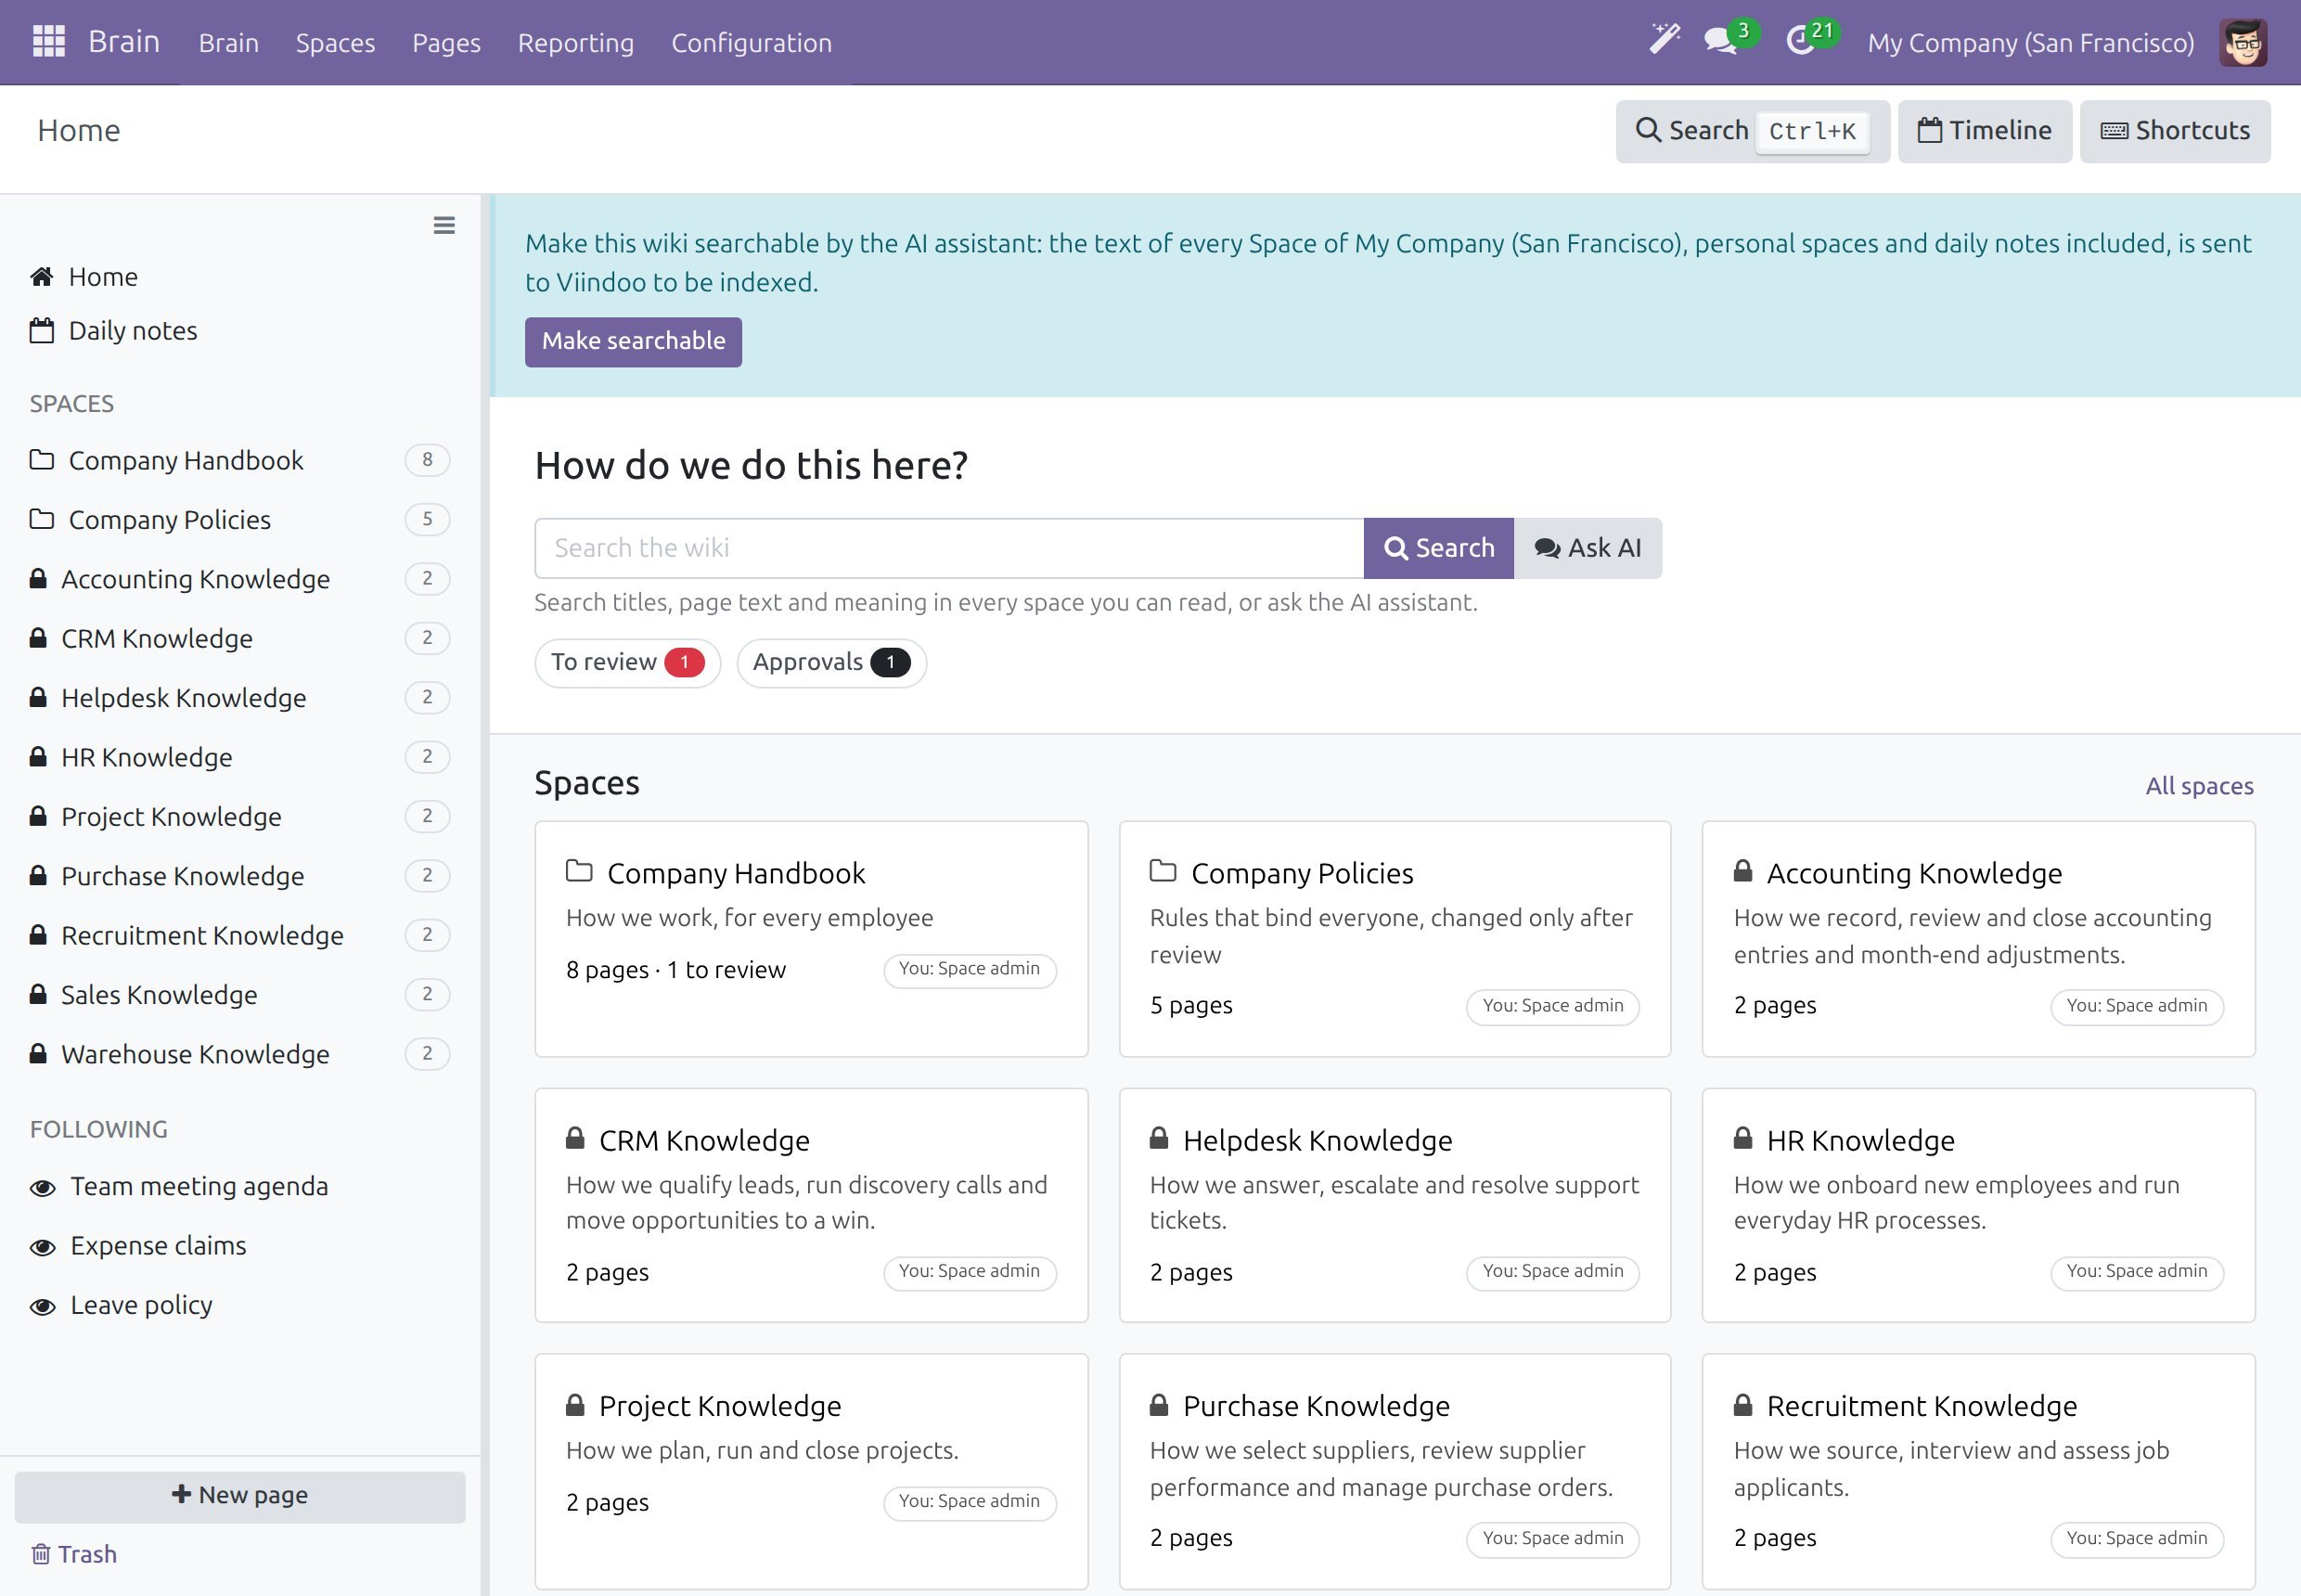The width and height of the screenshot is (2301, 1596).
Task: Click the folder icon on Company Policies card
Action: point(1163,871)
